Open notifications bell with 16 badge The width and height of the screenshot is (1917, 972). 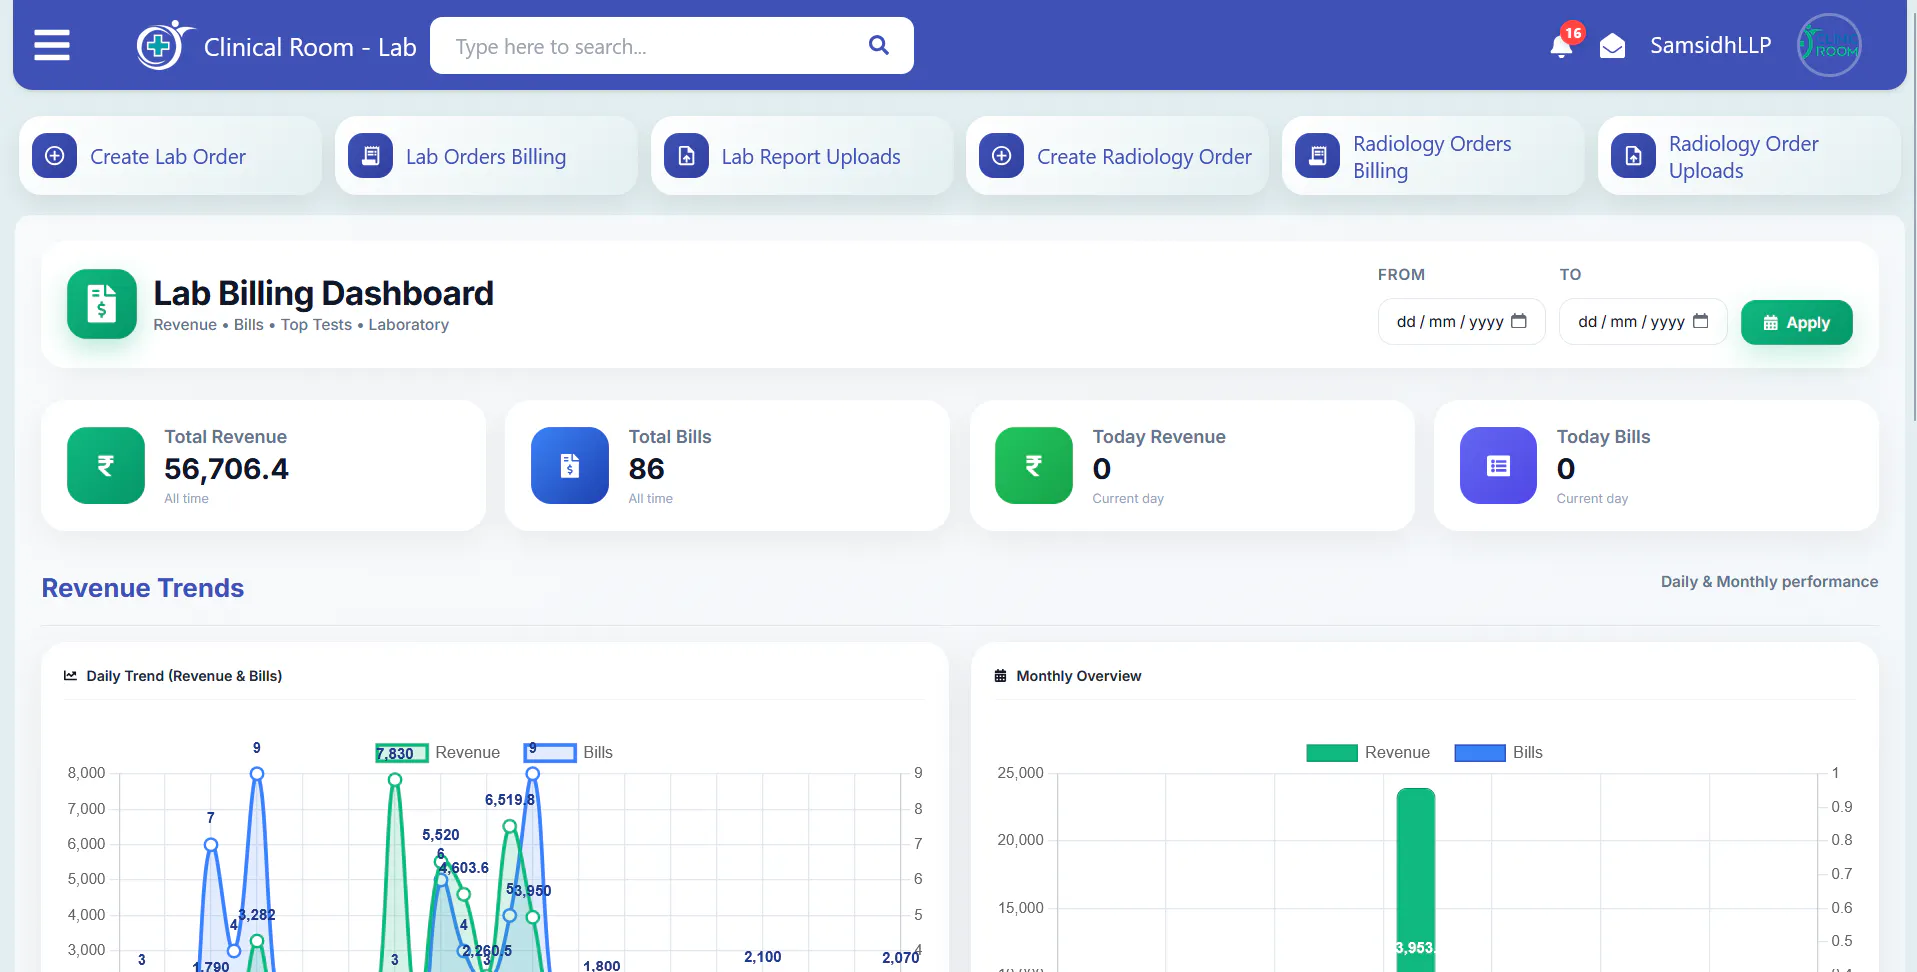pos(1562,45)
